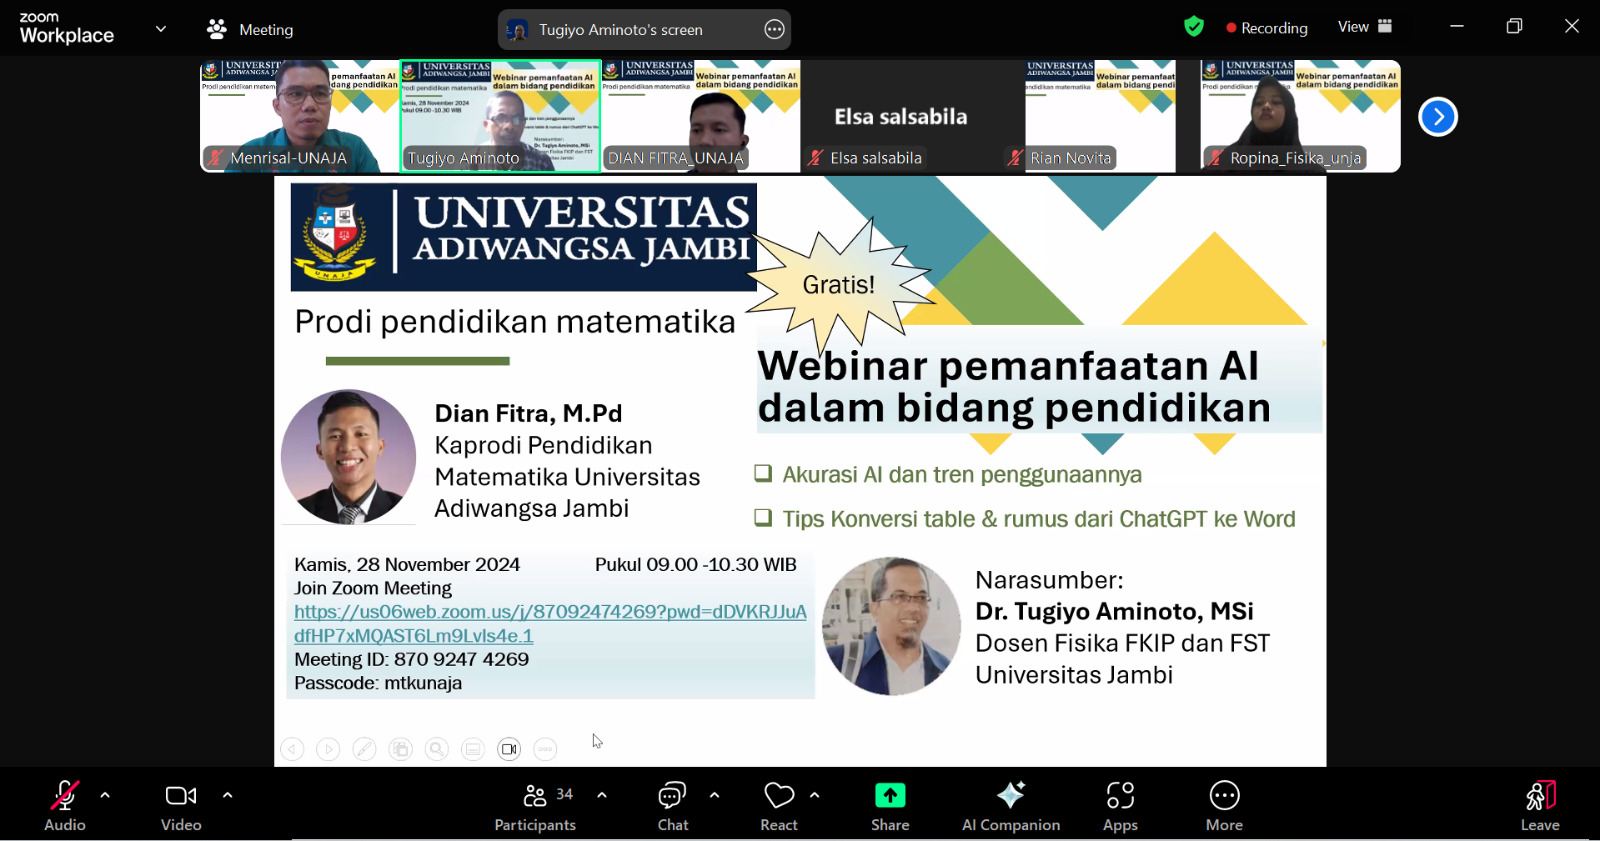1600x841 pixels.
Task: Click the Recording indicator
Action: pyautogui.click(x=1267, y=28)
